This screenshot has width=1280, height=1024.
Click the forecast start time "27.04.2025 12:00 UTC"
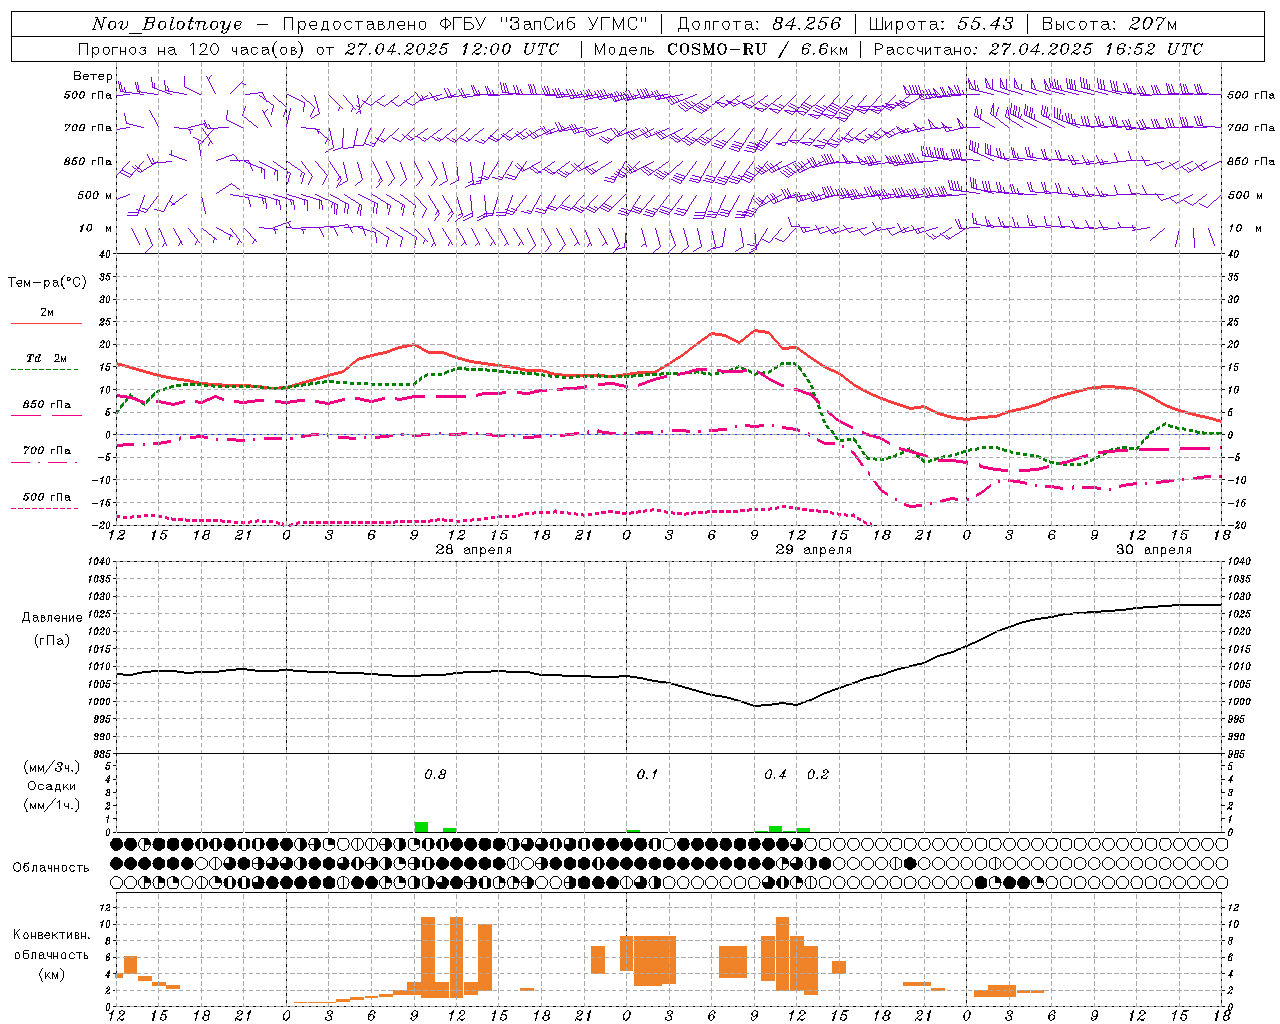click(452, 49)
